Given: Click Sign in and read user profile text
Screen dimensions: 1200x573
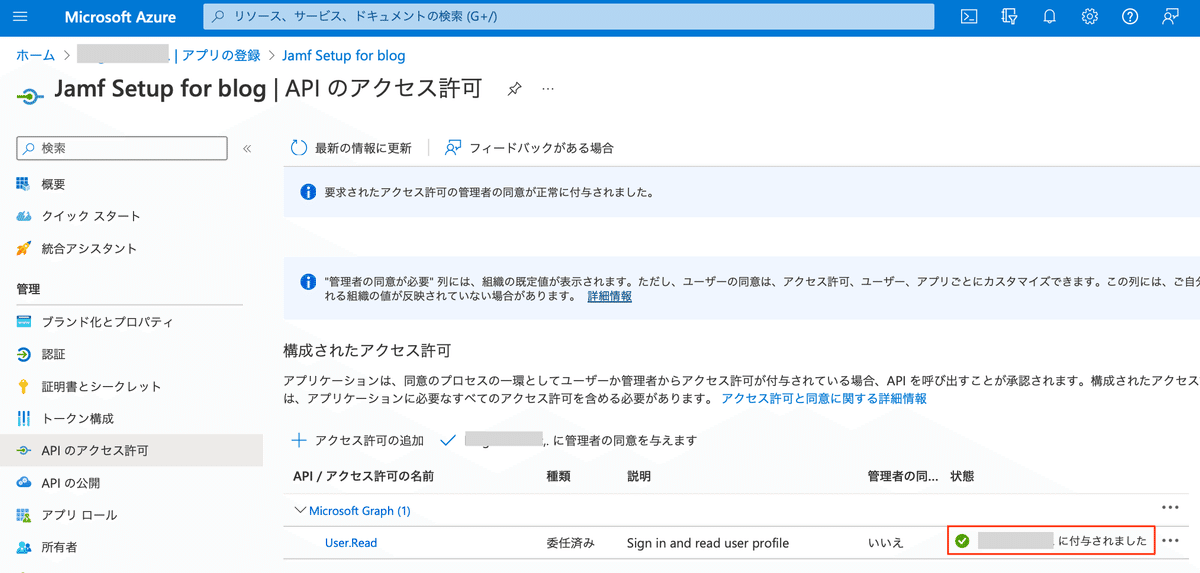Looking at the screenshot, I should pos(708,543).
